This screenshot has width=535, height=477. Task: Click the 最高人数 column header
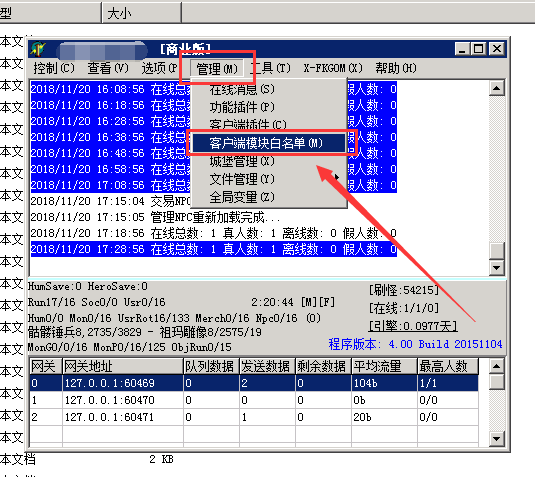pos(448,366)
